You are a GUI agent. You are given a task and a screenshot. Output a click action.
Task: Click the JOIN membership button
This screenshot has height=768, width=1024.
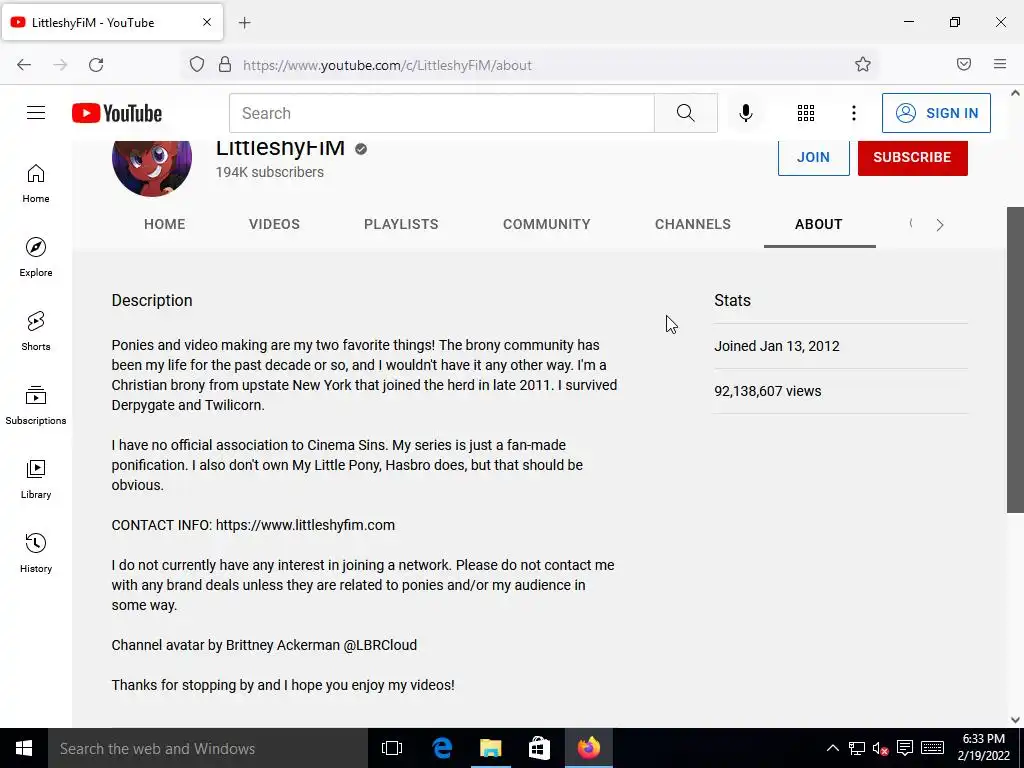(814, 157)
